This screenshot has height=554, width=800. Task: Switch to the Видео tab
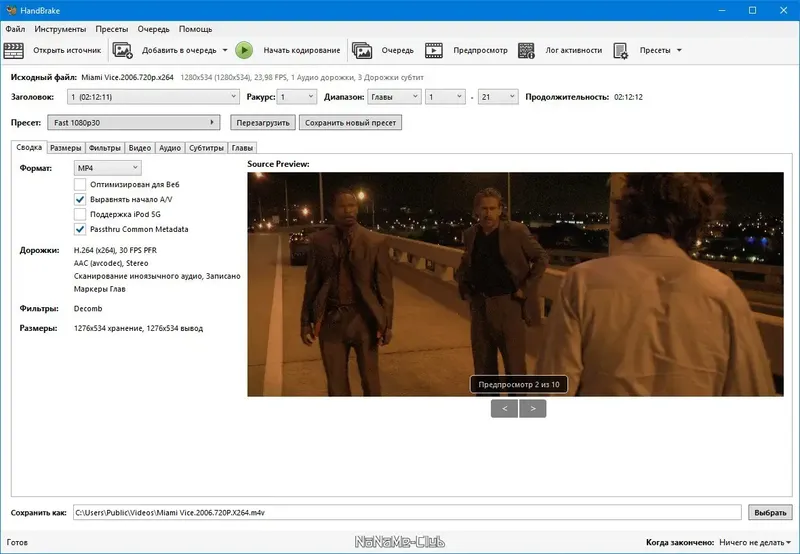[x=140, y=148]
